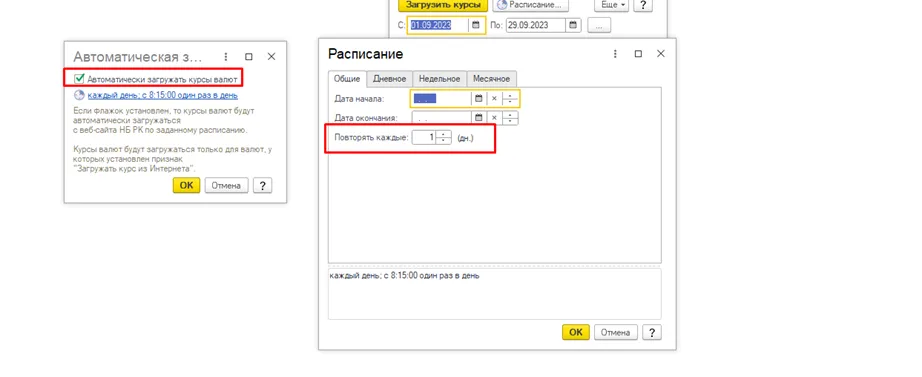This screenshot has width=922, height=377.
Task: Switch to the Дневное tab
Action: [389, 79]
